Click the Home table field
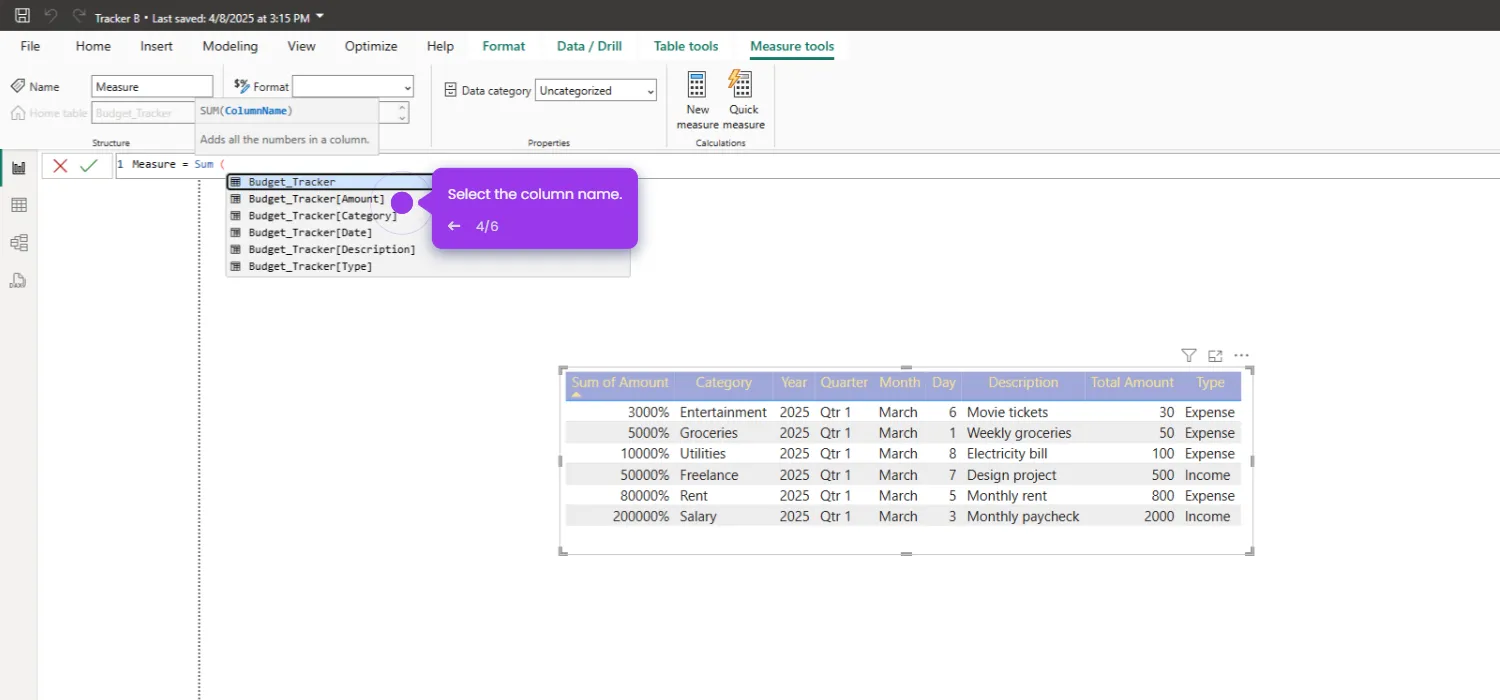 pyautogui.click(x=143, y=113)
